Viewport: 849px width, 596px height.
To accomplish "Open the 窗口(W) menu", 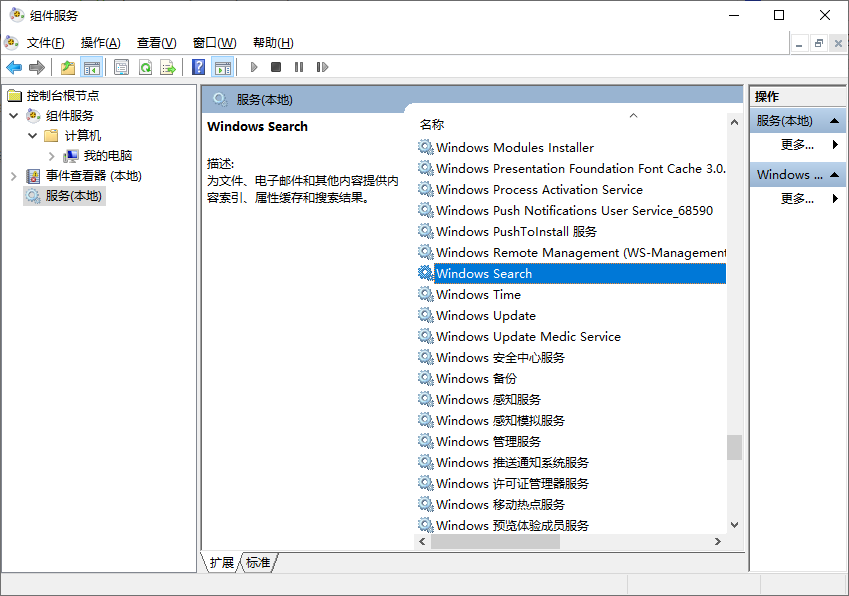I will 214,43.
